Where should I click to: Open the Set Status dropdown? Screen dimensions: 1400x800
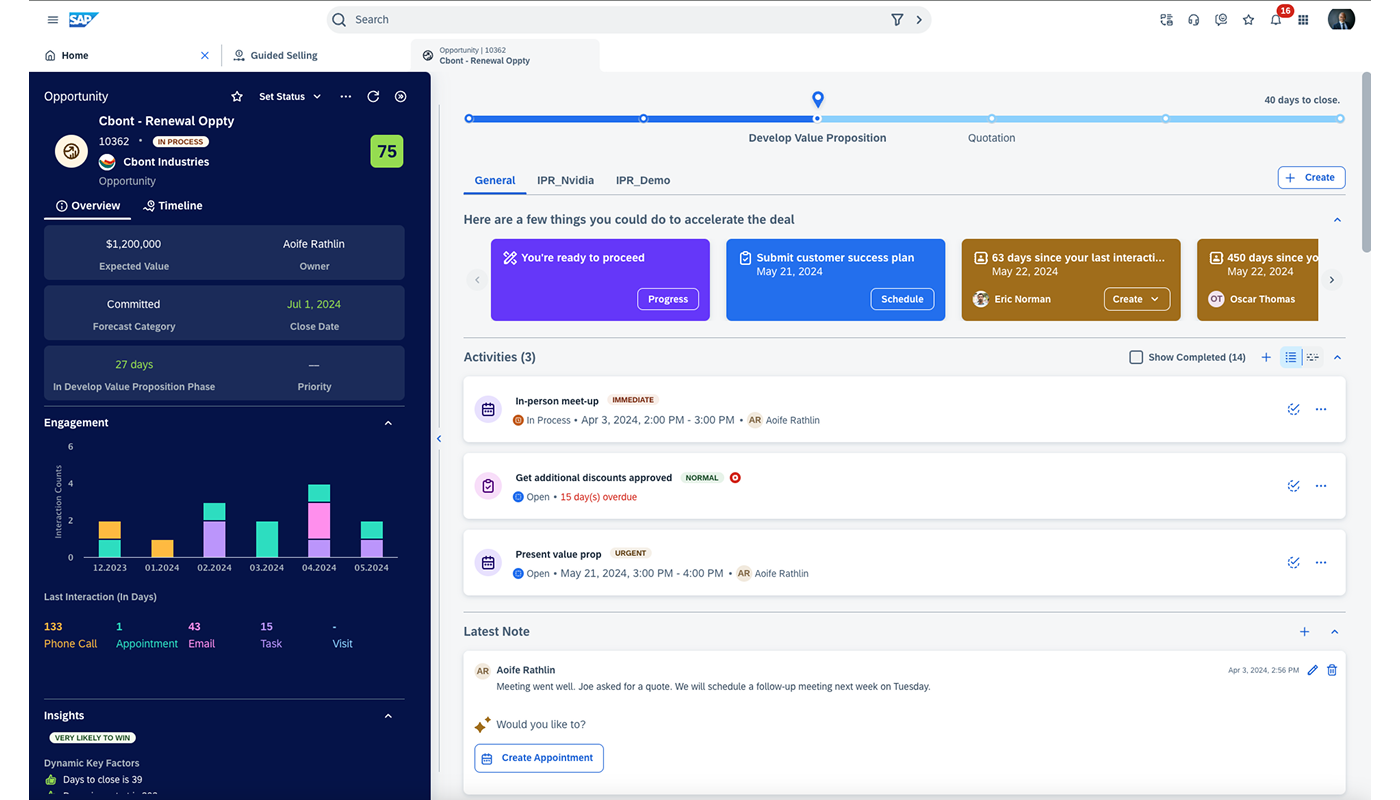[290, 97]
